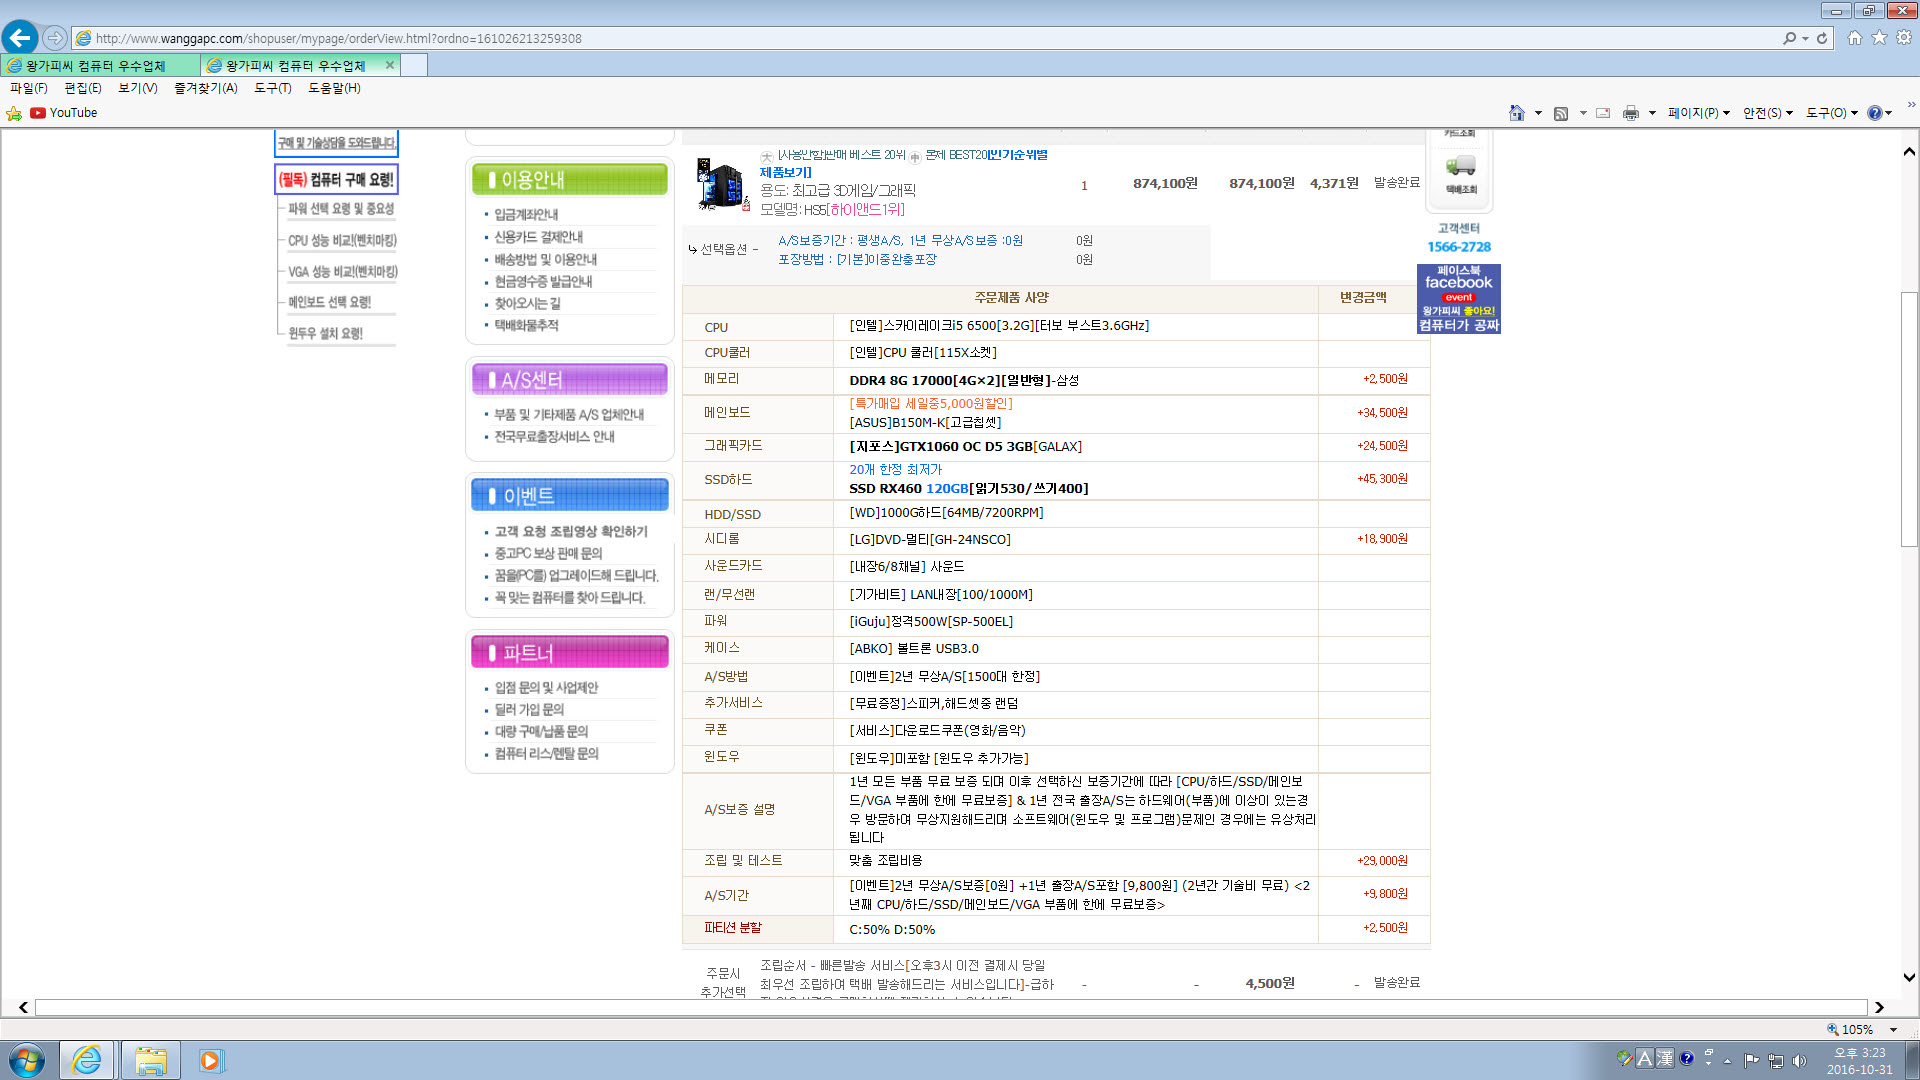Click the horizontal scrollbar left arrow
Screen dimensions: 1920x1080
point(24,1007)
